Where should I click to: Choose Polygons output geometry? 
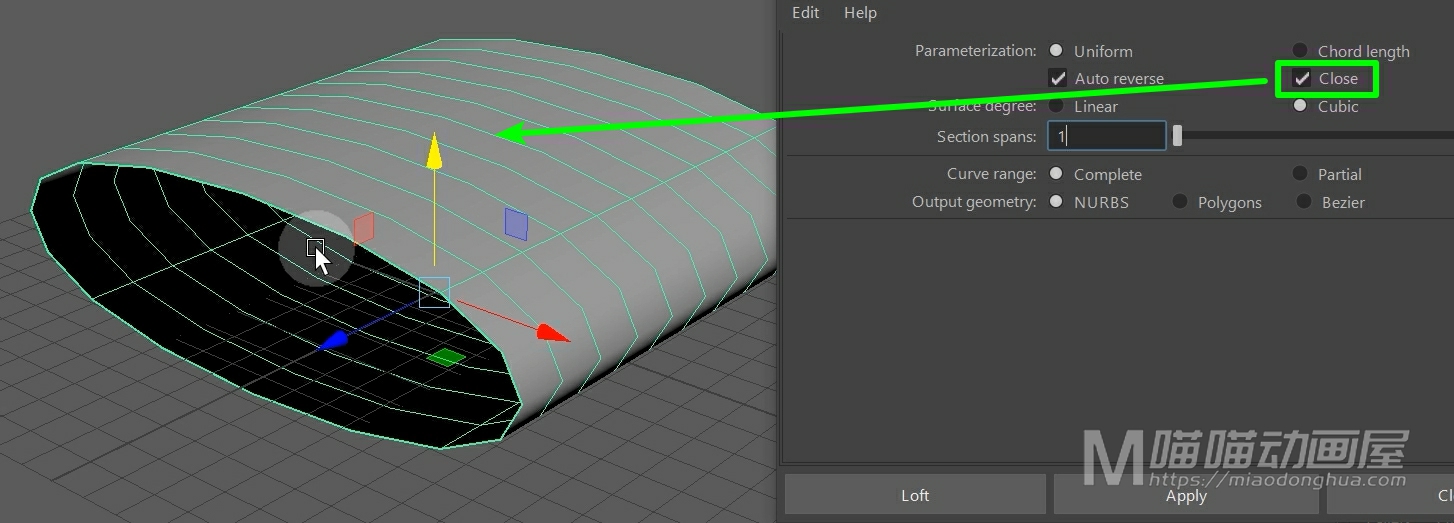pos(1180,202)
